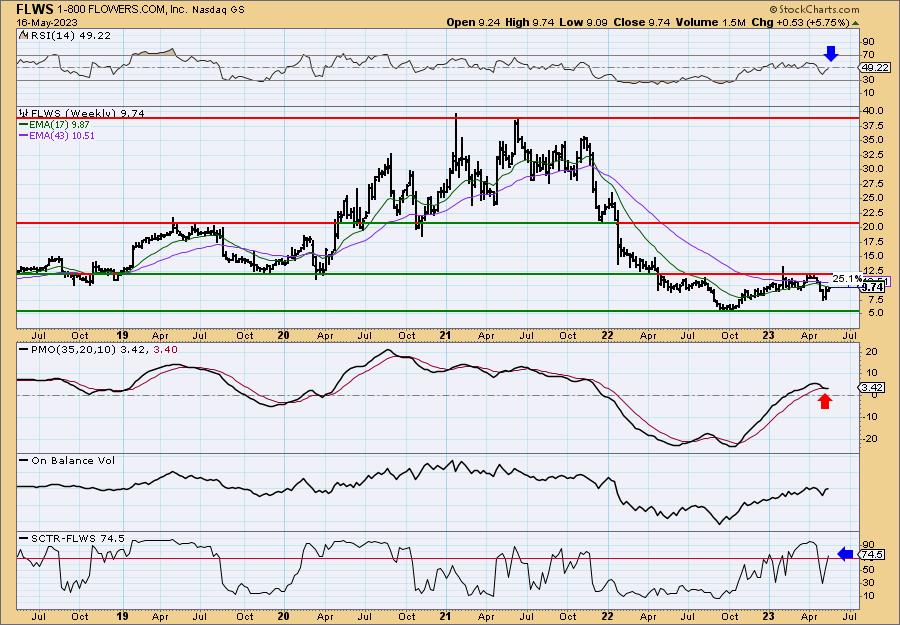Click the 40.0 price axis label
Image resolution: width=900 pixels, height=625 pixels.
tap(872, 110)
